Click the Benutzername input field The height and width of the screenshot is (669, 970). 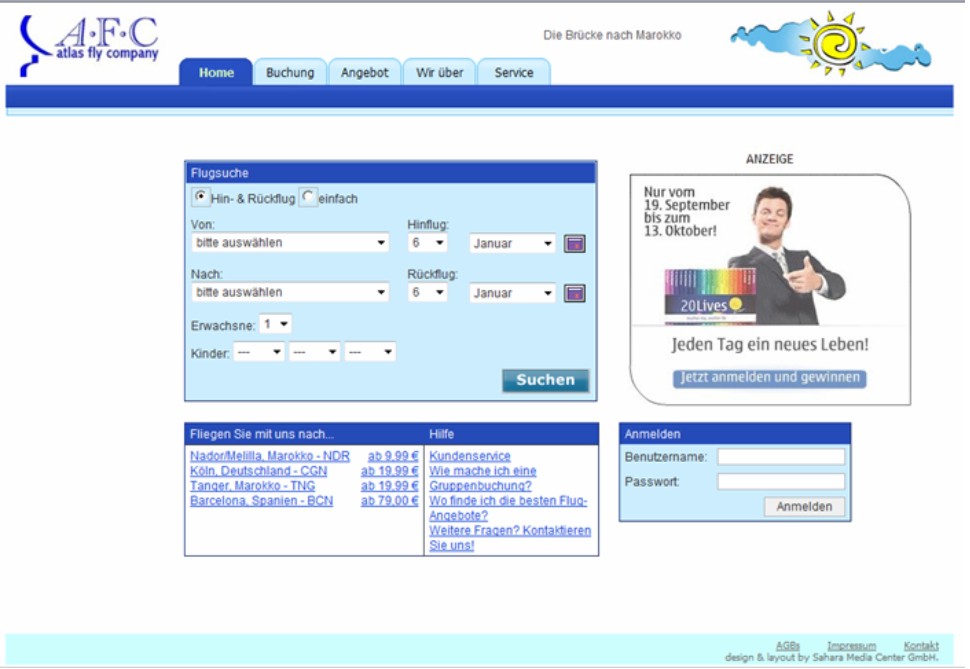click(x=781, y=457)
